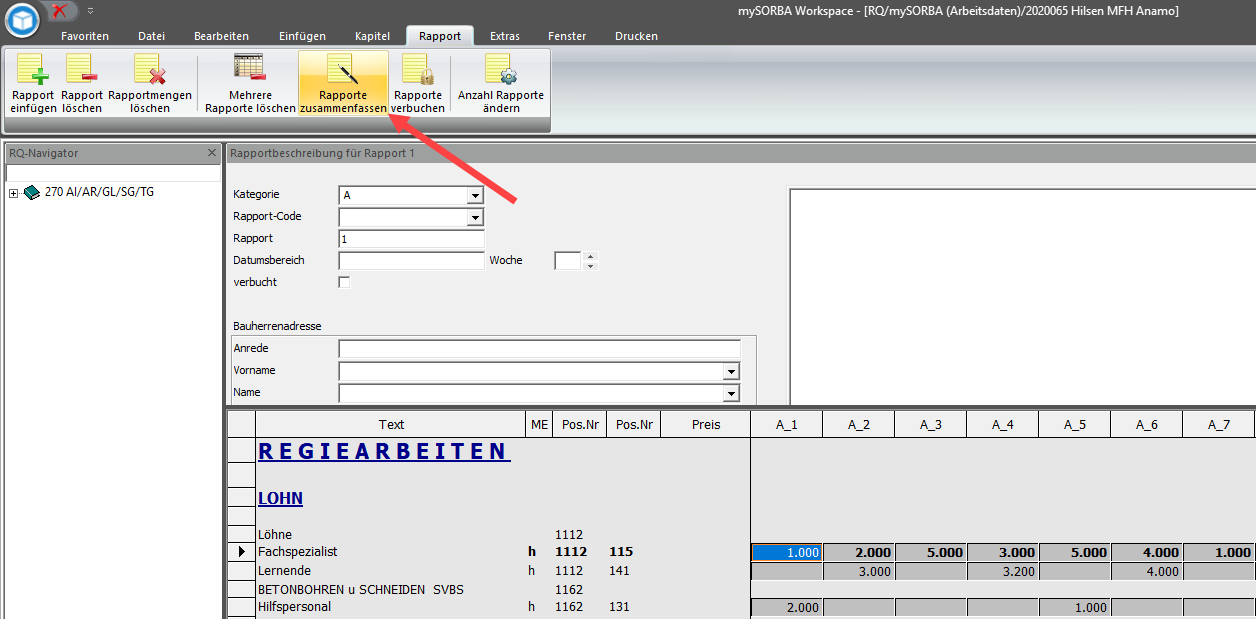Click the red X quick access icon
The image size is (1256, 619).
(60, 11)
